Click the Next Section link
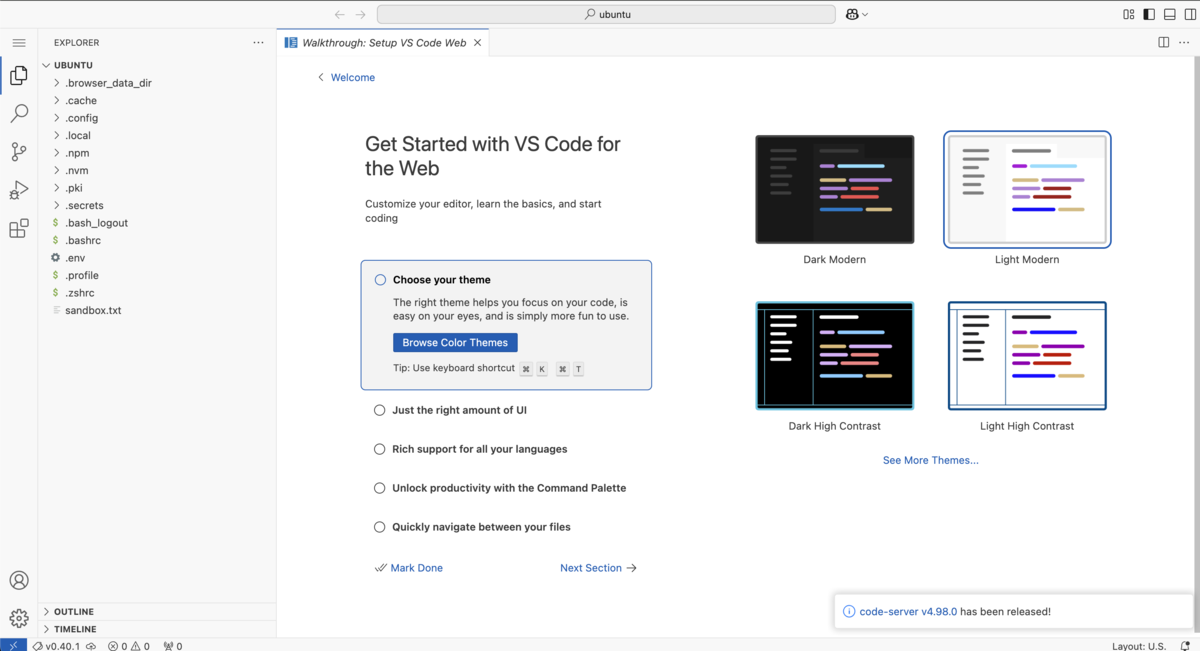 click(x=598, y=568)
